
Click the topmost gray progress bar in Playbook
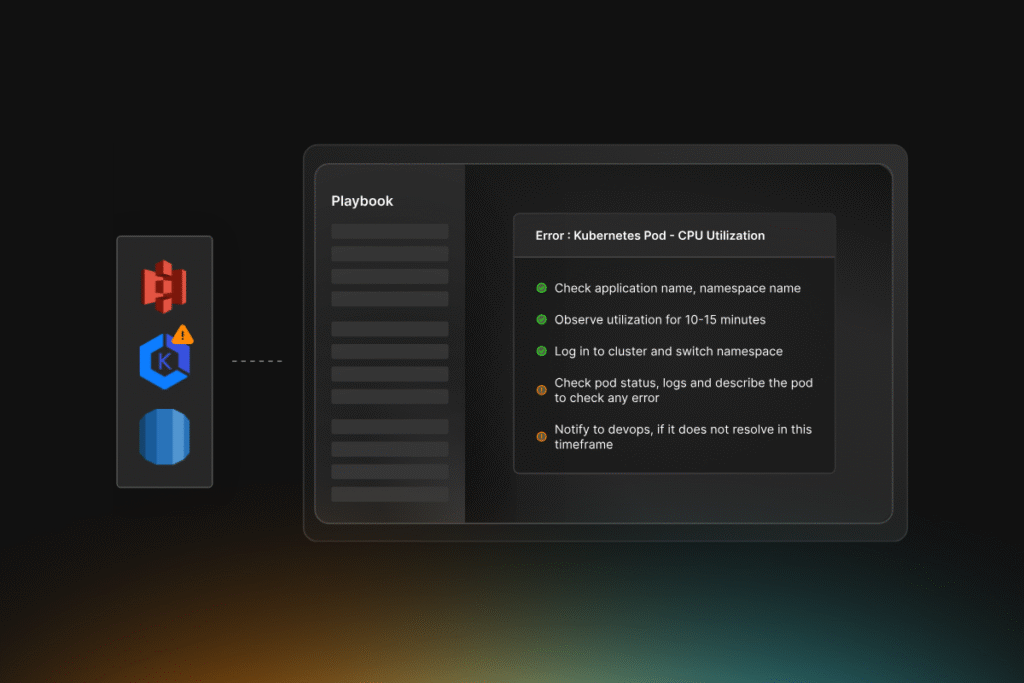point(389,230)
